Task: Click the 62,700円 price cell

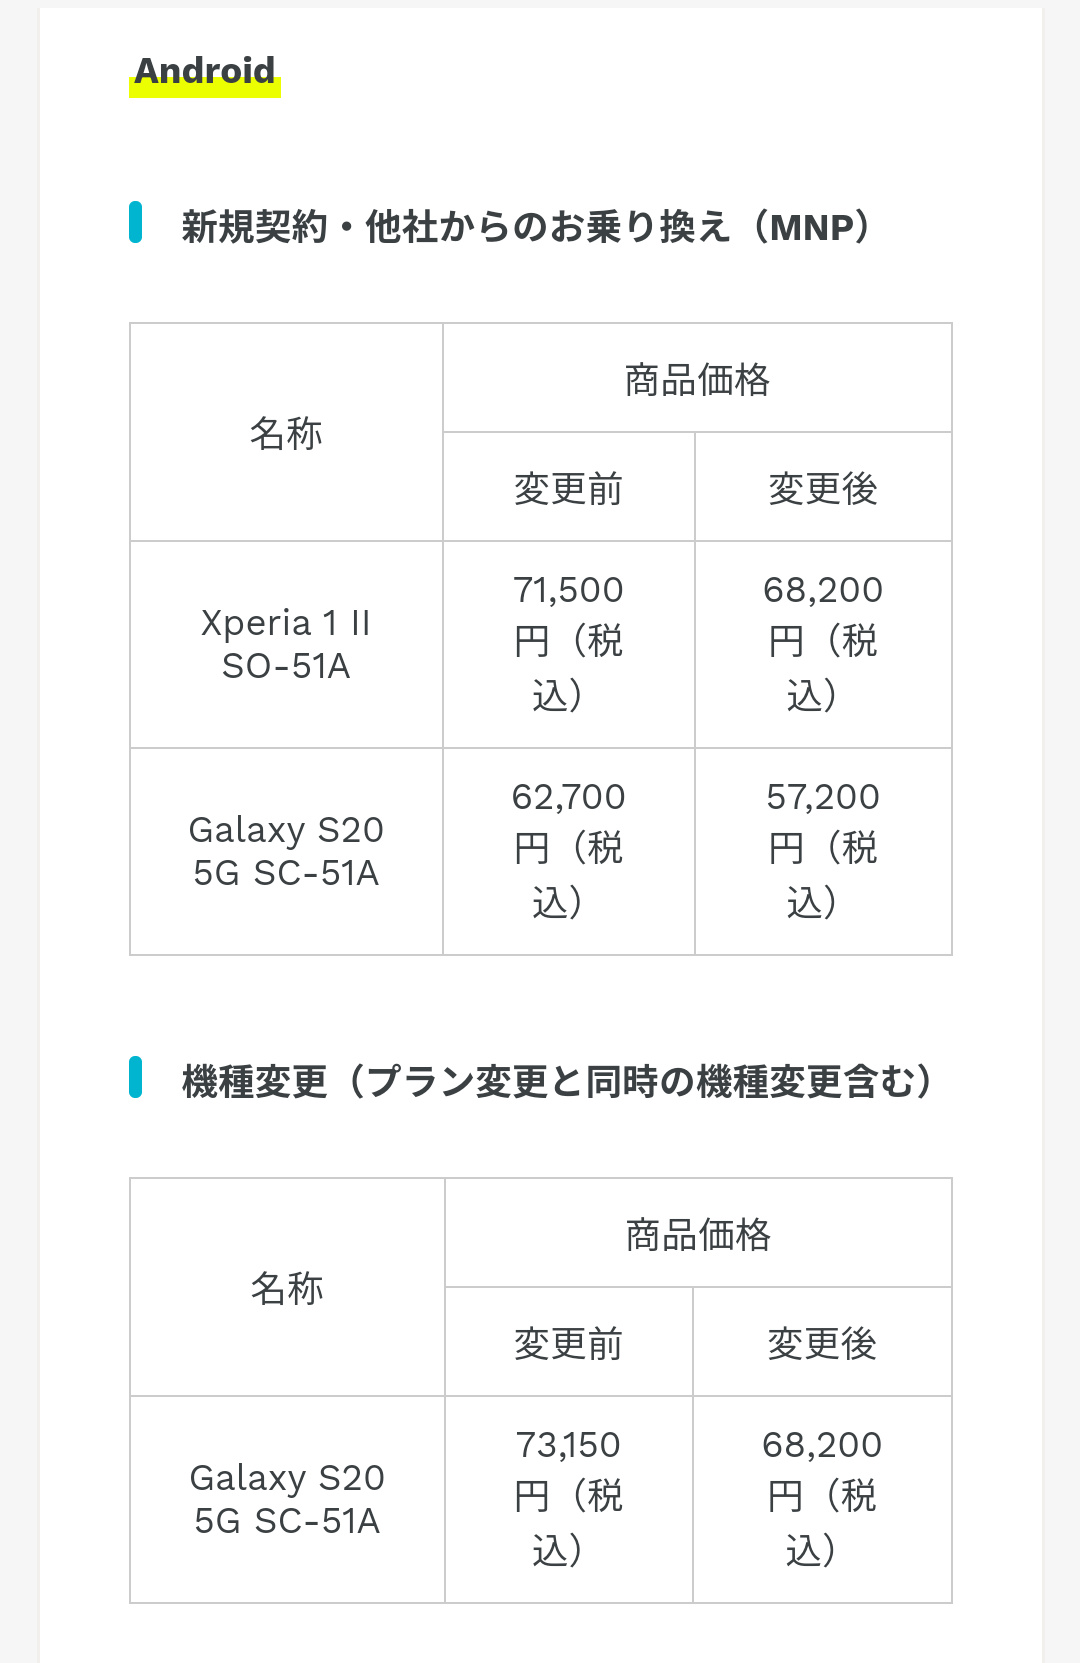Action: 568,850
